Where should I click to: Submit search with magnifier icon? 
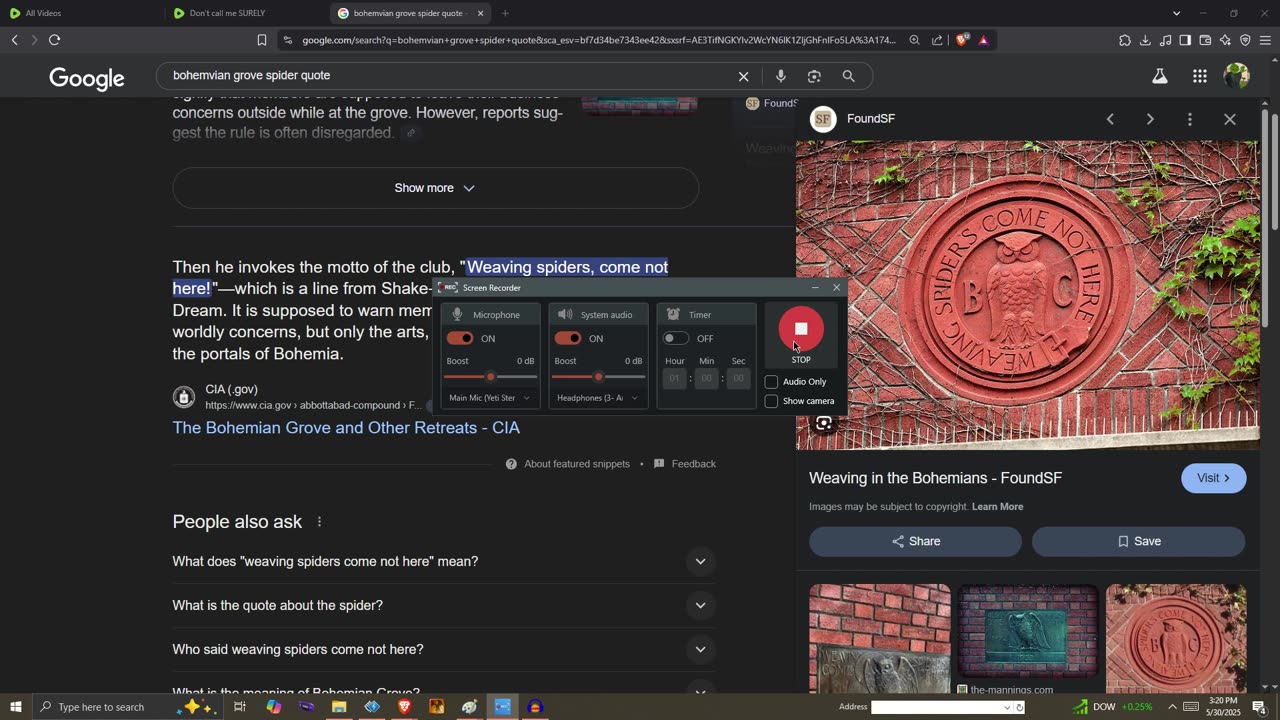click(x=848, y=76)
